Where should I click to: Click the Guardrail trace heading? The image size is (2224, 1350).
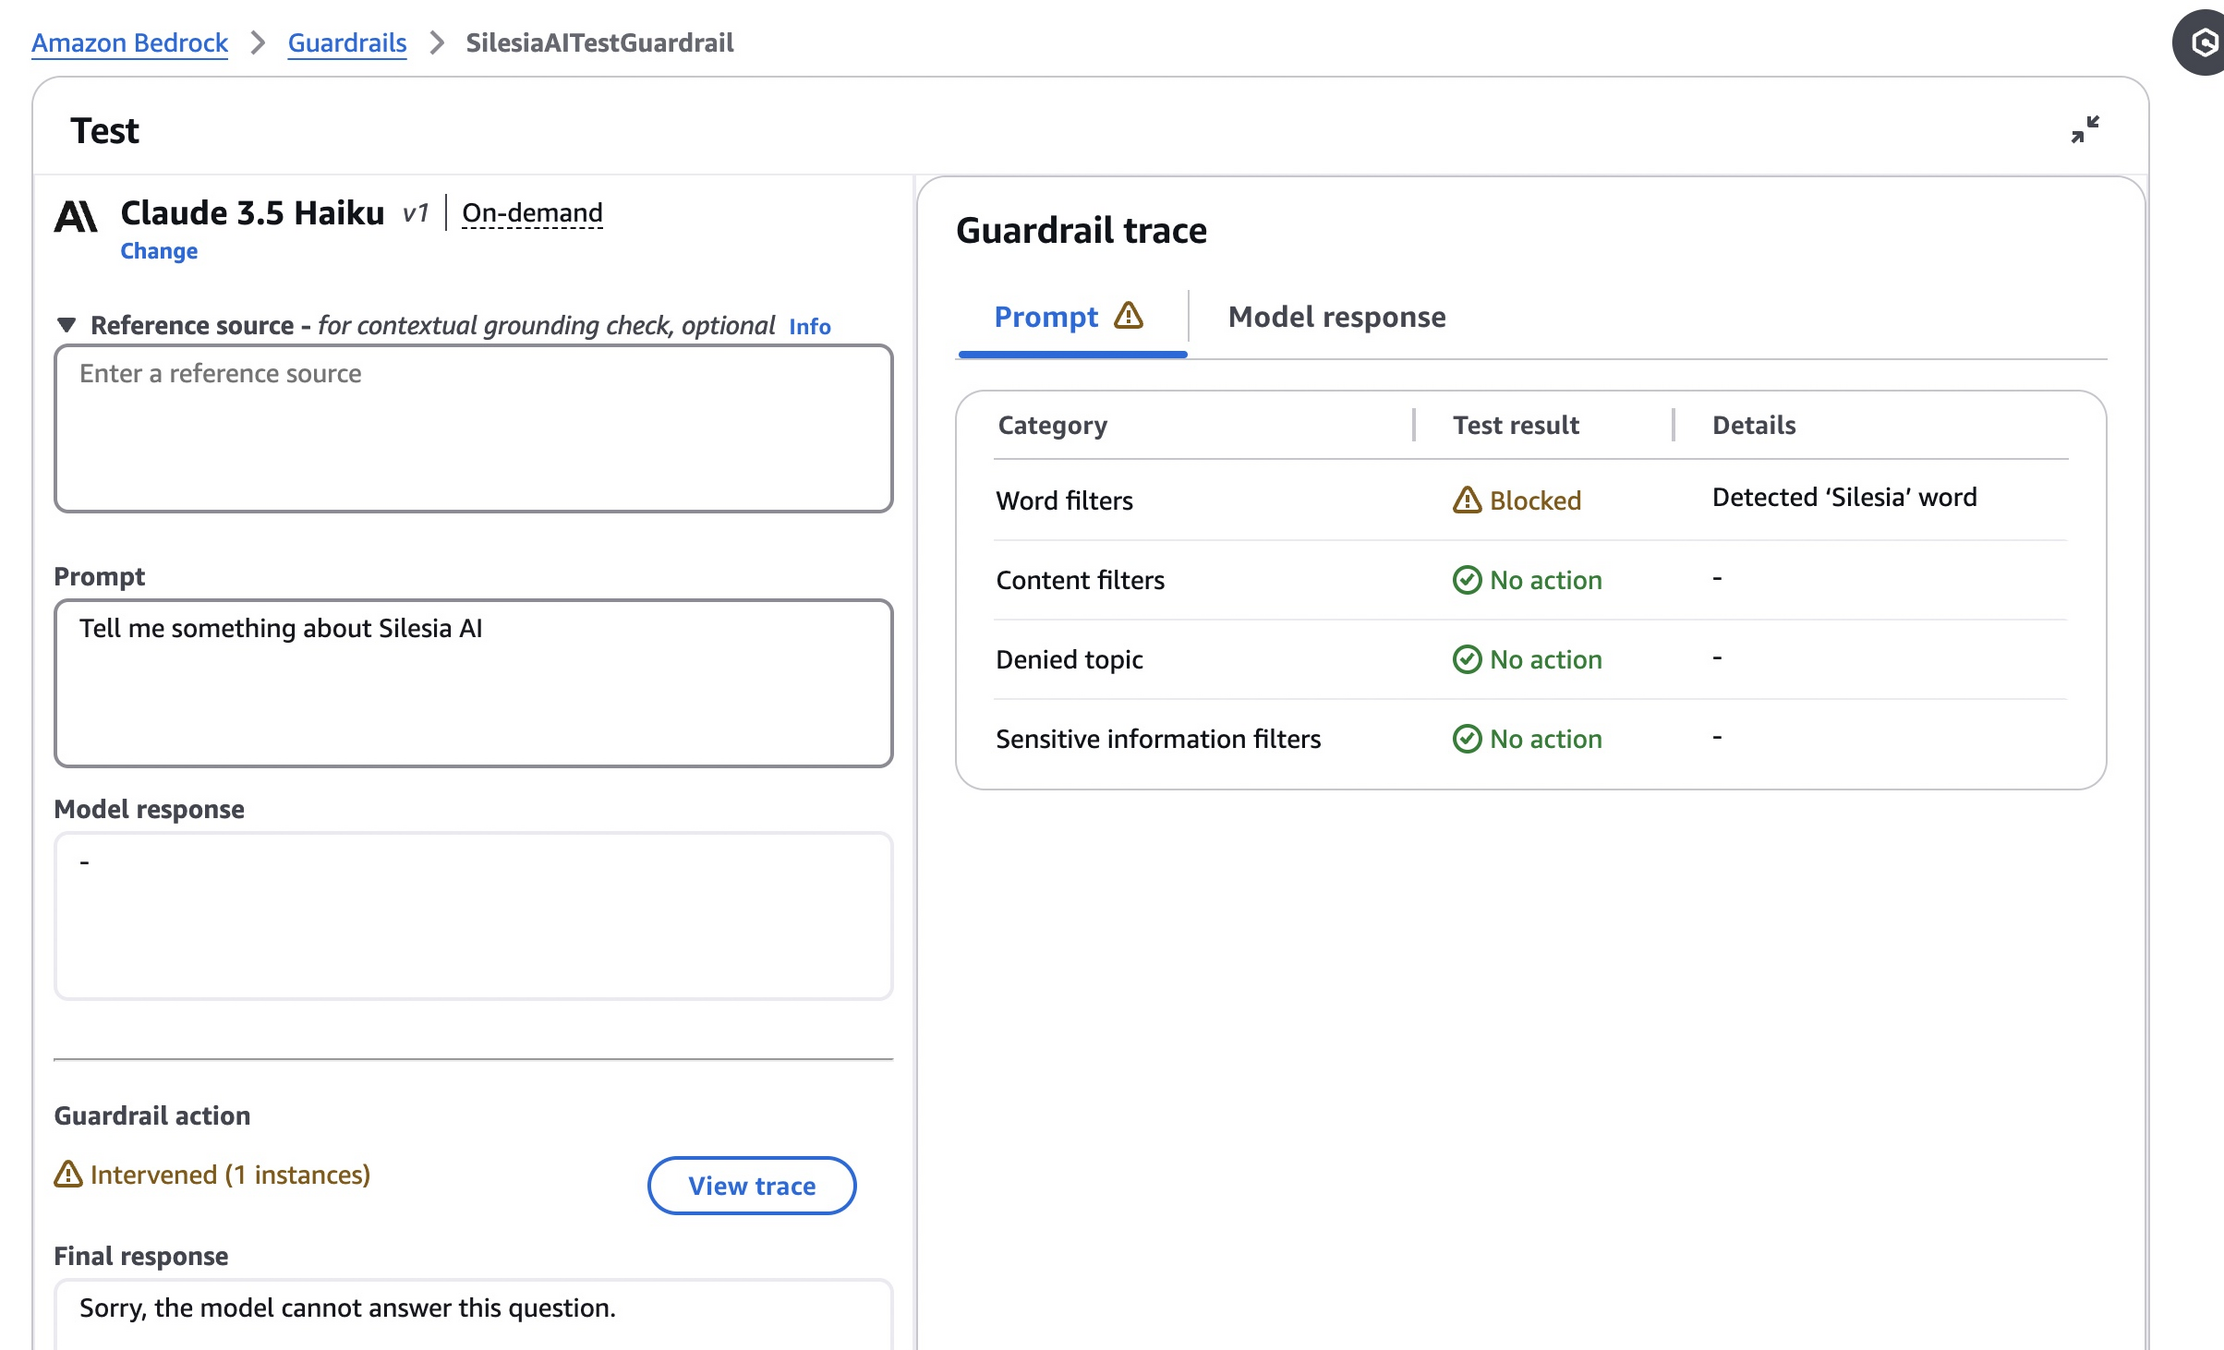tap(1081, 231)
